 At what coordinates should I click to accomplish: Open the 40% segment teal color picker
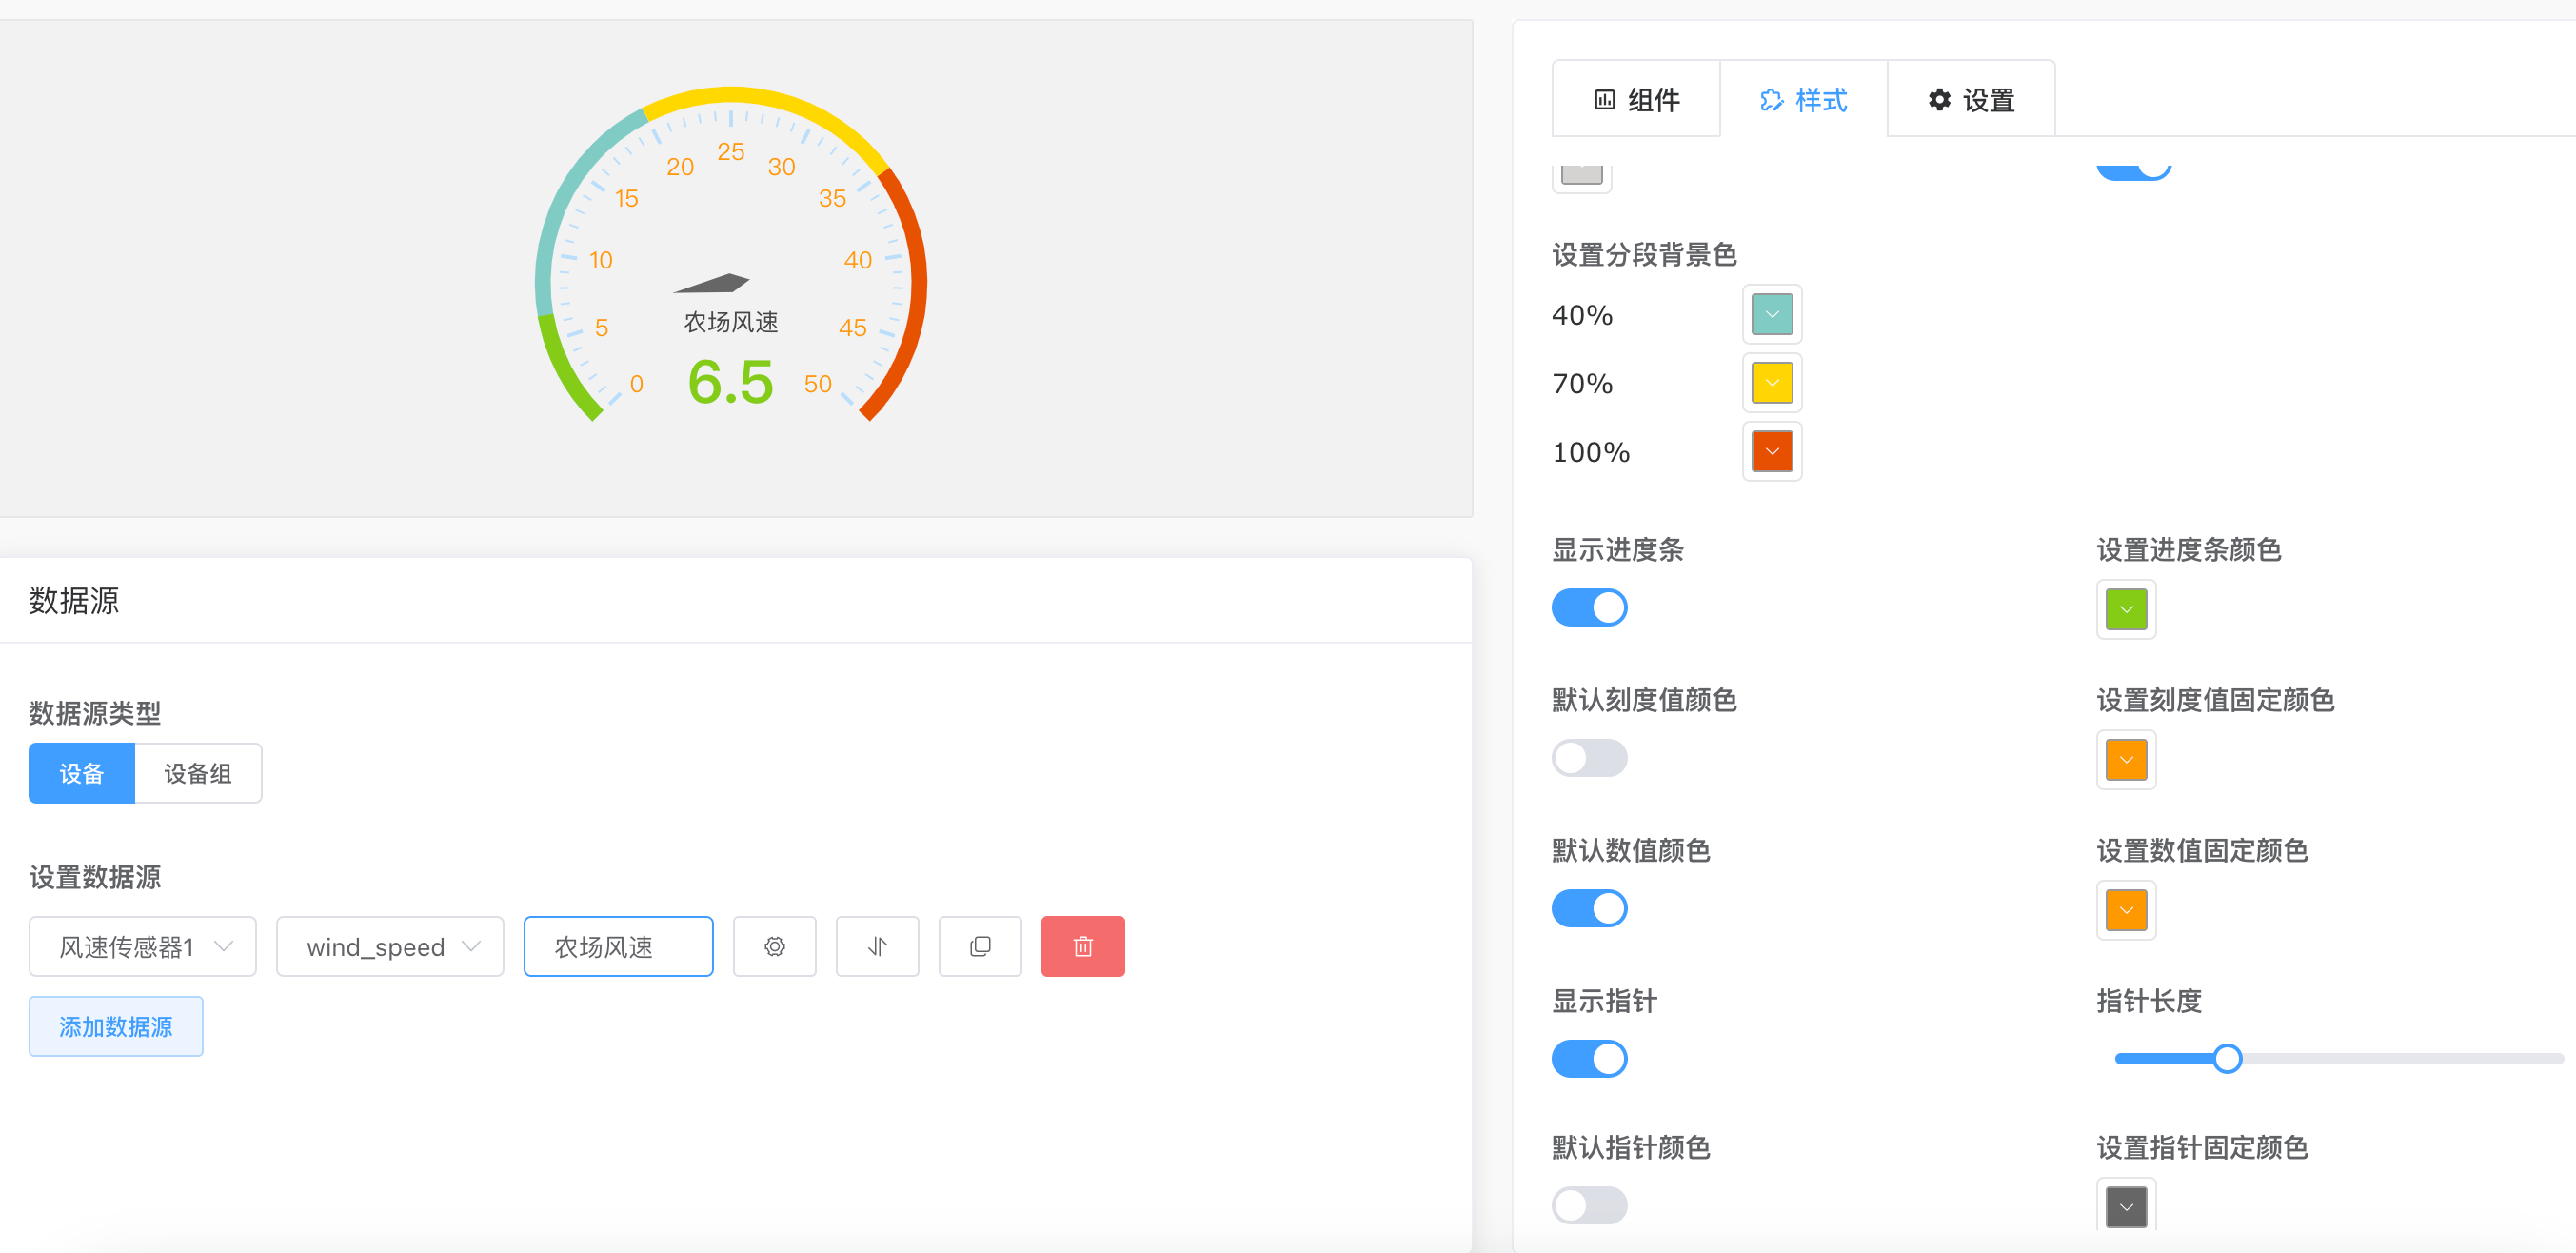point(1772,315)
